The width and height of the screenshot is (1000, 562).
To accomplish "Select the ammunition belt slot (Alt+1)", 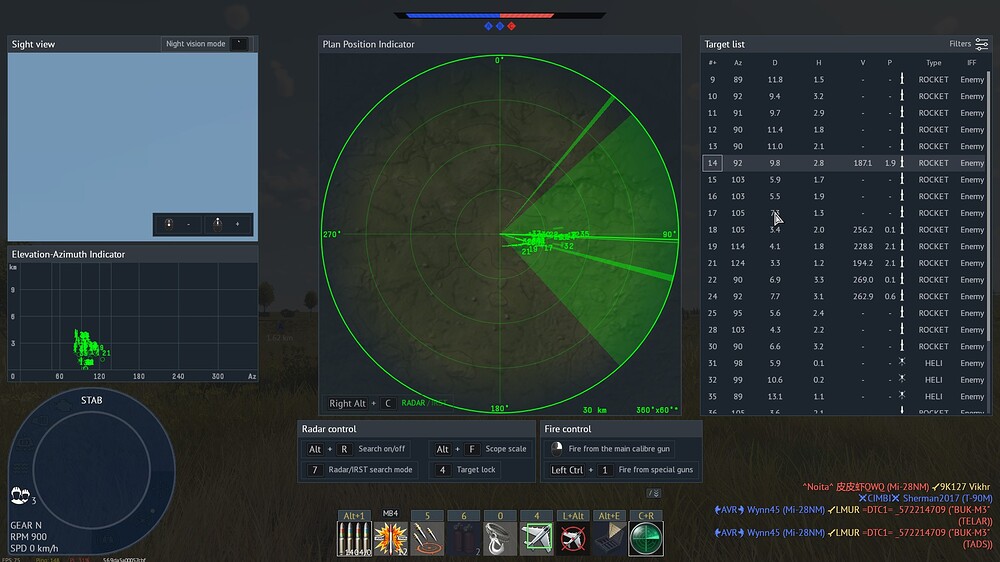I will point(354,538).
